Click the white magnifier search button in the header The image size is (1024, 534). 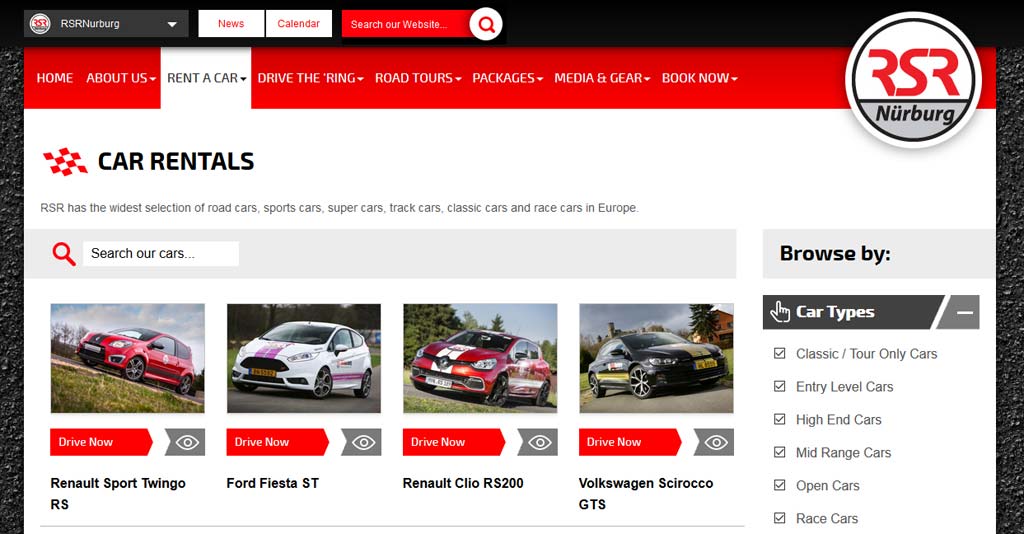point(486,24)
